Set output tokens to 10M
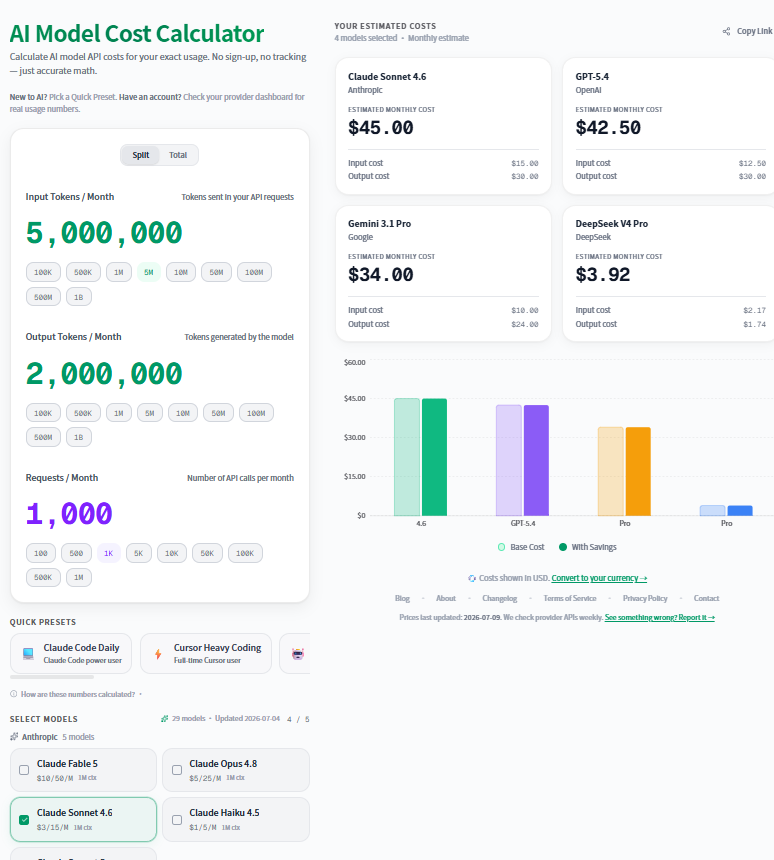The height and width of the screenshot is (860, 774). pos(183,413)
